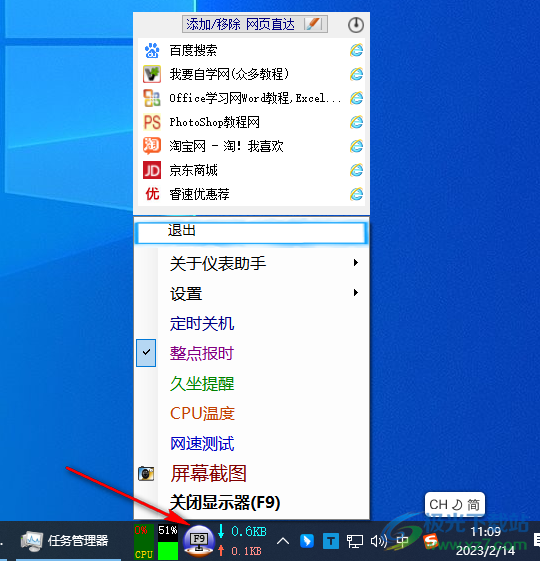Click the PS PhotoShop icon
The image size is (540, 561).
152,122
